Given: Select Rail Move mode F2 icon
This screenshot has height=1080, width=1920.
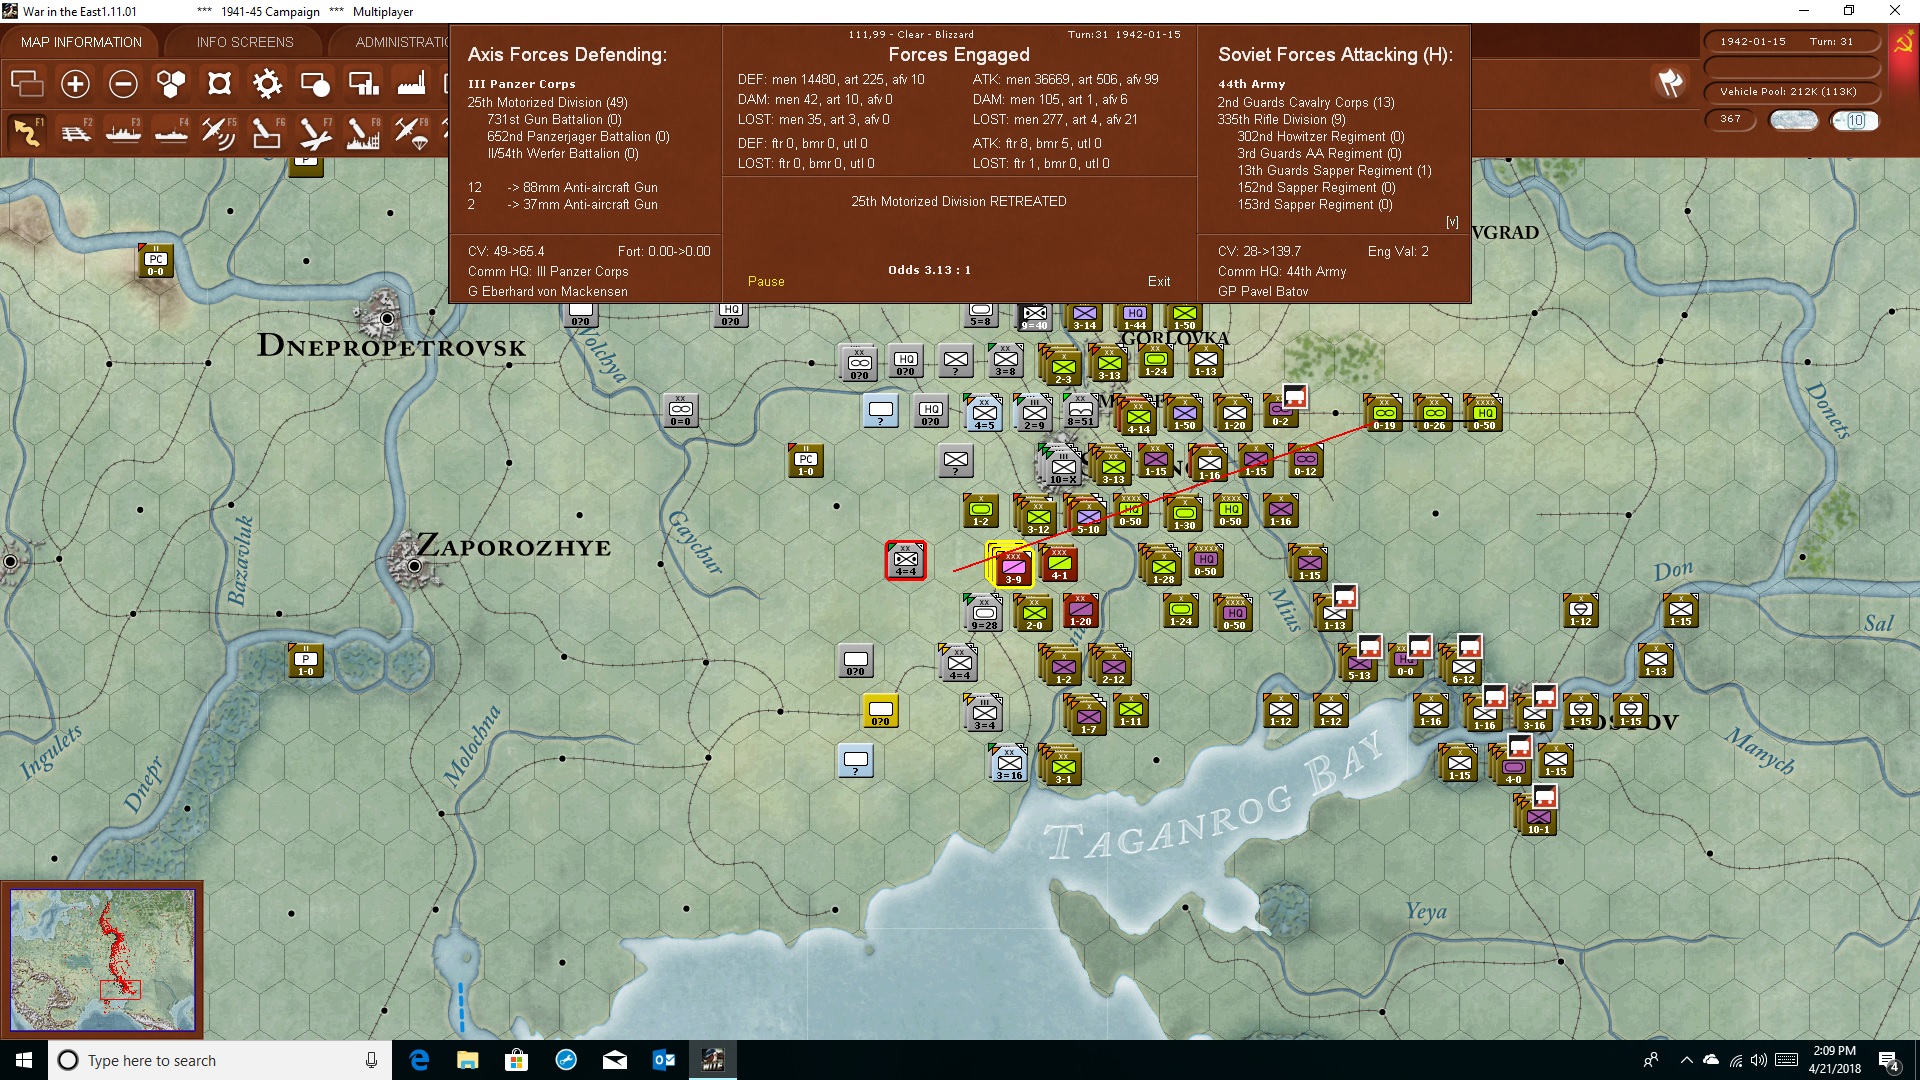Looking at the screenshot, I should tap(75, 132).
